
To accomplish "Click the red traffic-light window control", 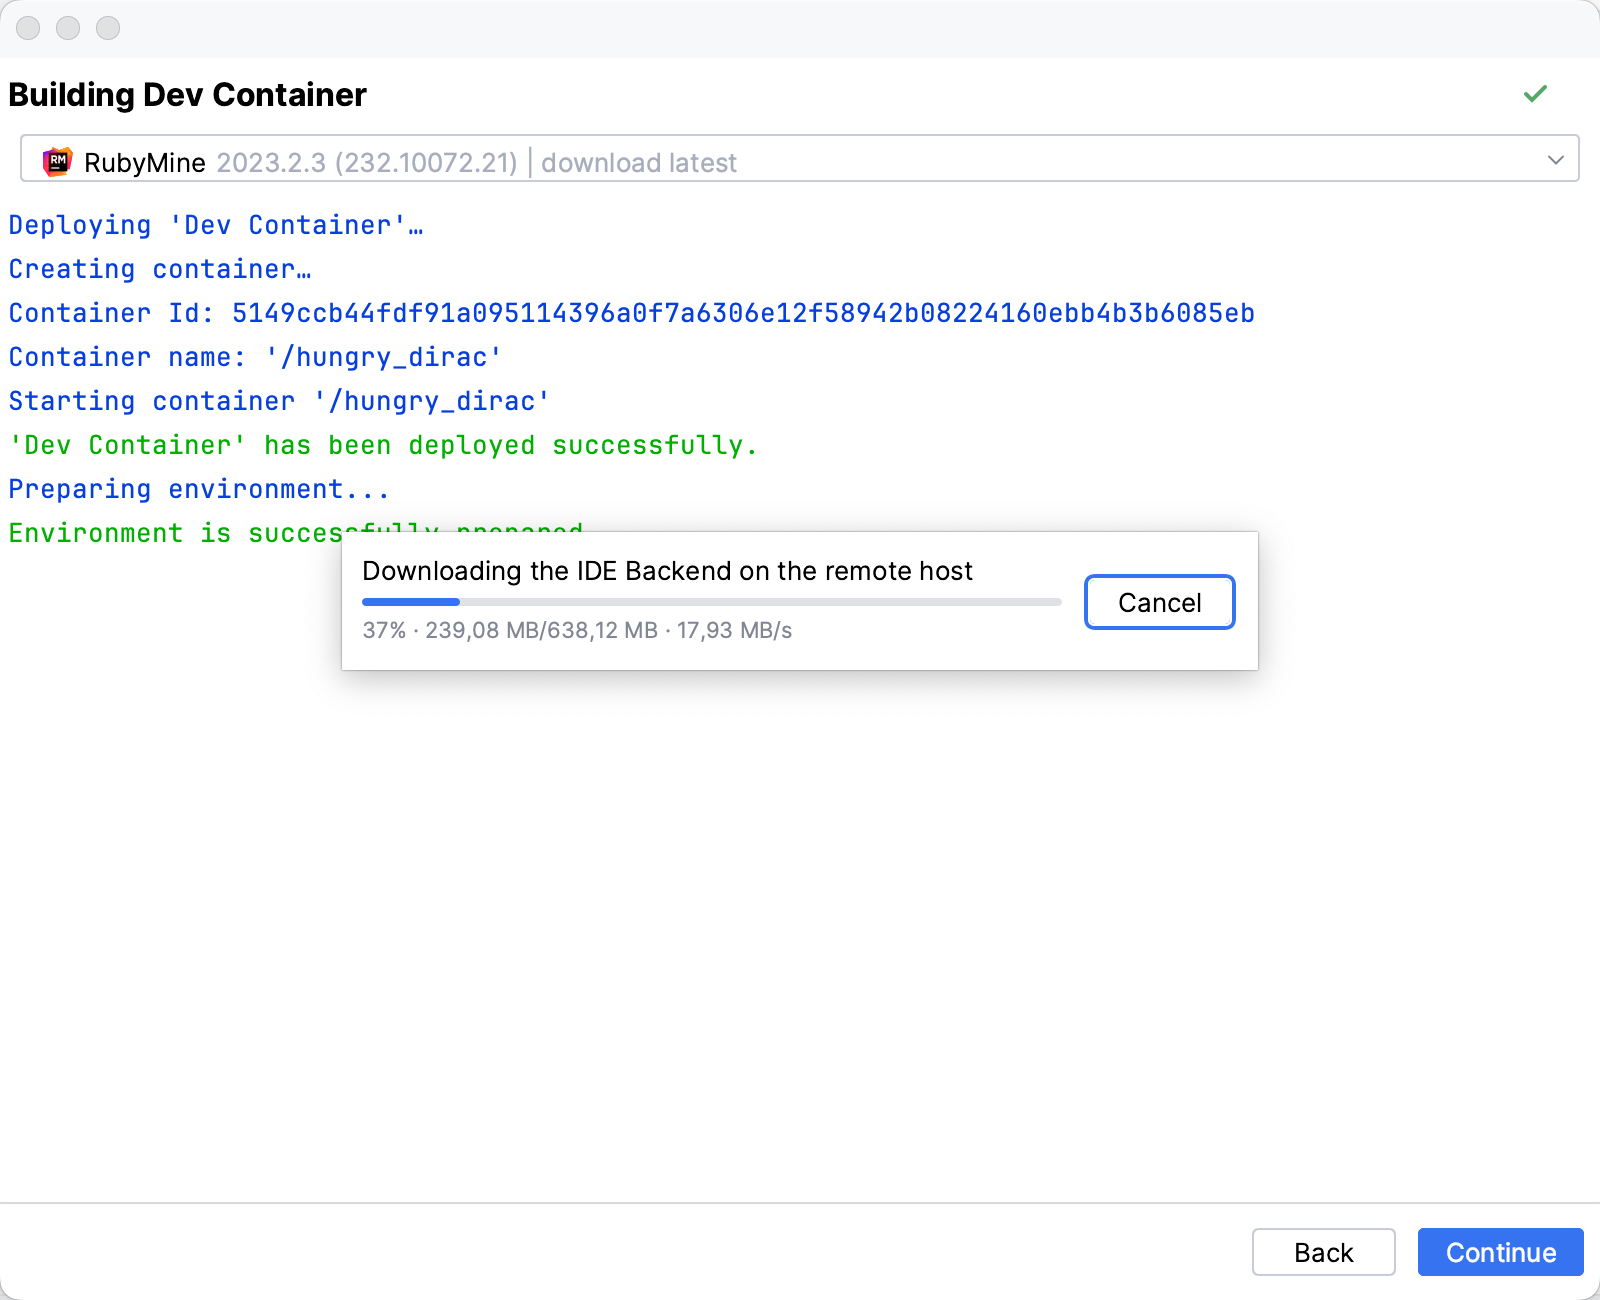I will coord(29,29).
